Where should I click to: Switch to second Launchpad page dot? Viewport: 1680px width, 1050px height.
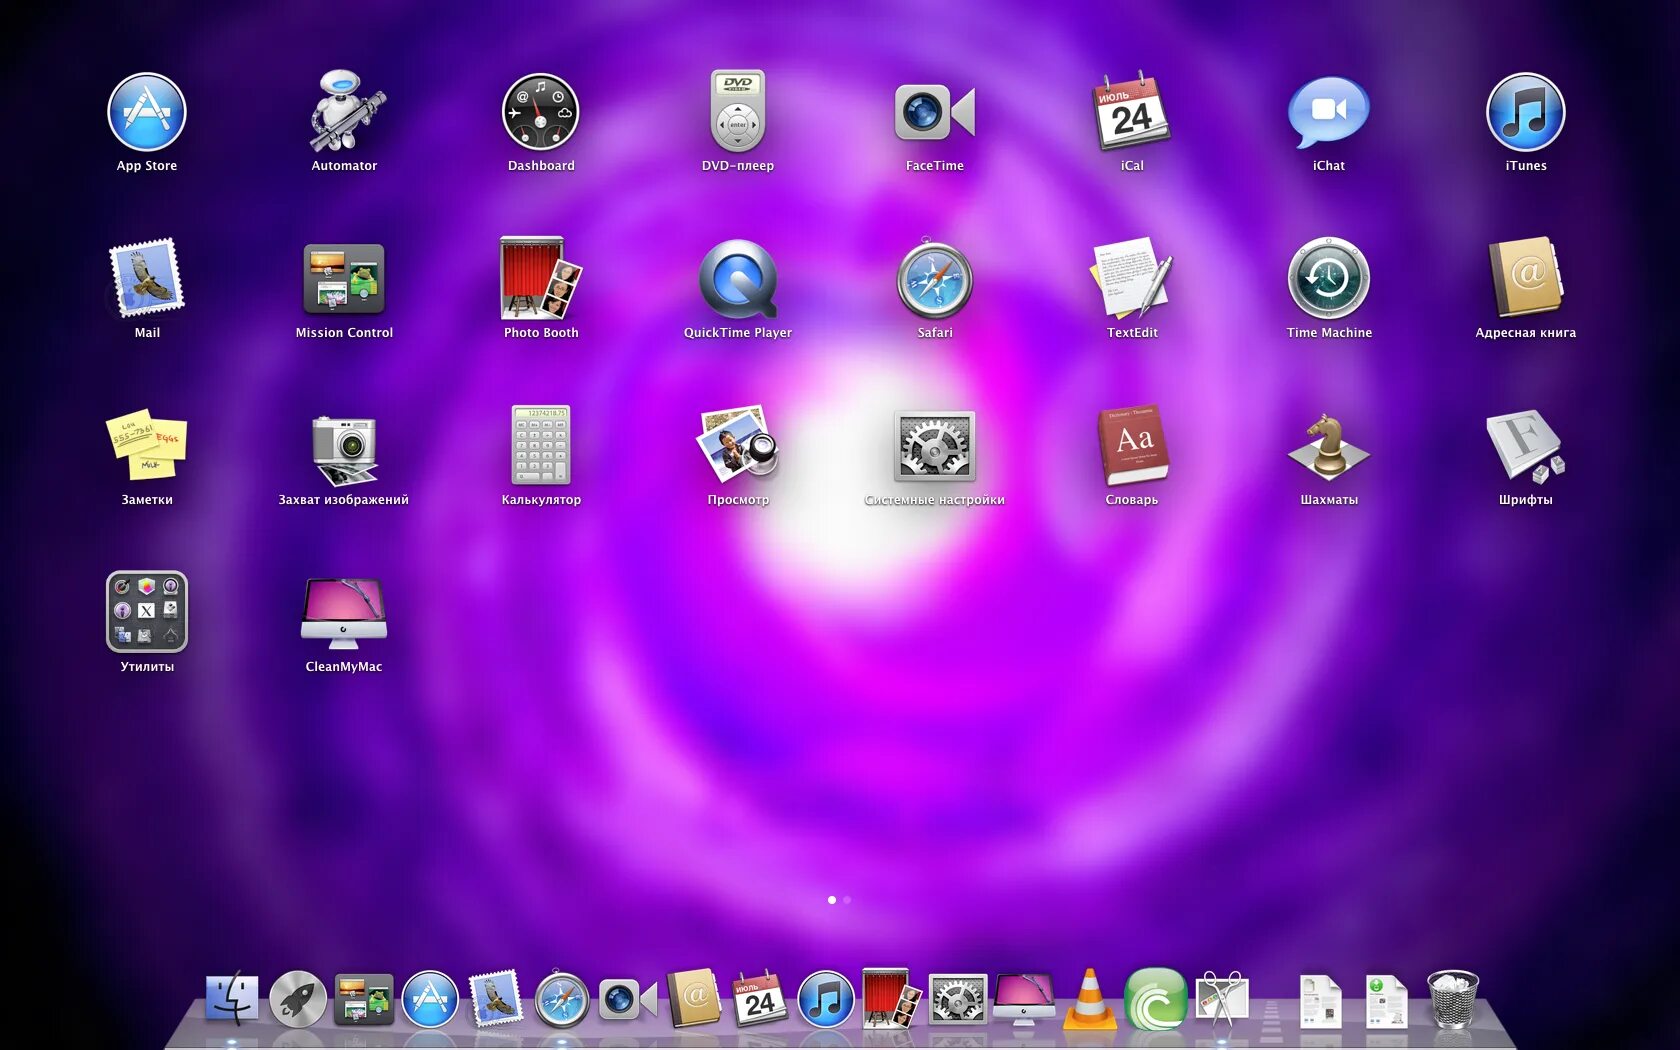click(847, 900)
